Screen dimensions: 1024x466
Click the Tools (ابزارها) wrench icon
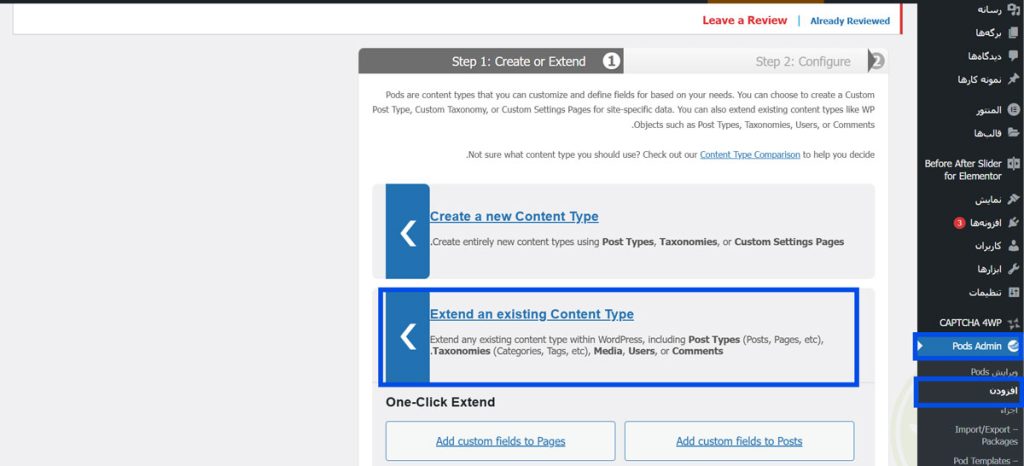pyautogui.click(x=1013, y=269)
